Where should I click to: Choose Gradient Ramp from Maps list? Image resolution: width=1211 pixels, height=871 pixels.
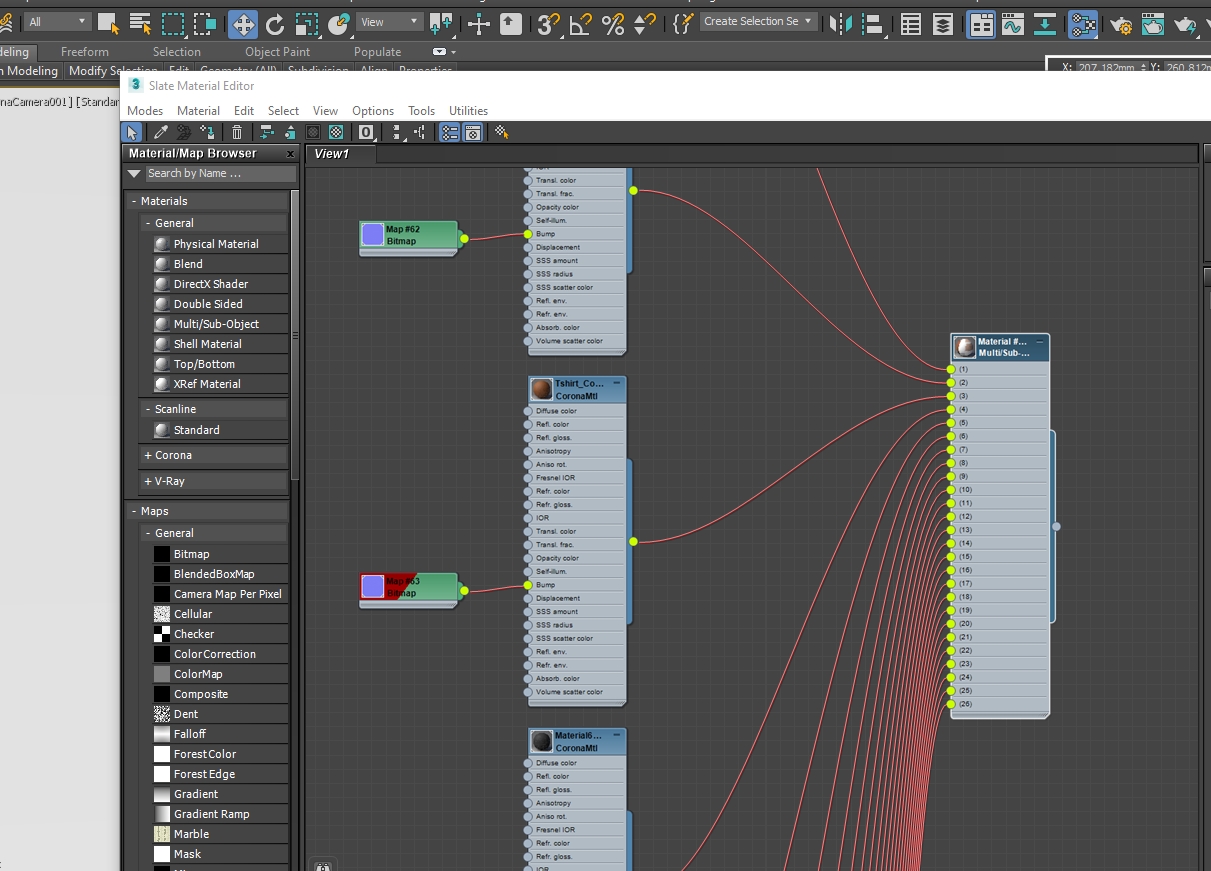(x=211, y=814)
